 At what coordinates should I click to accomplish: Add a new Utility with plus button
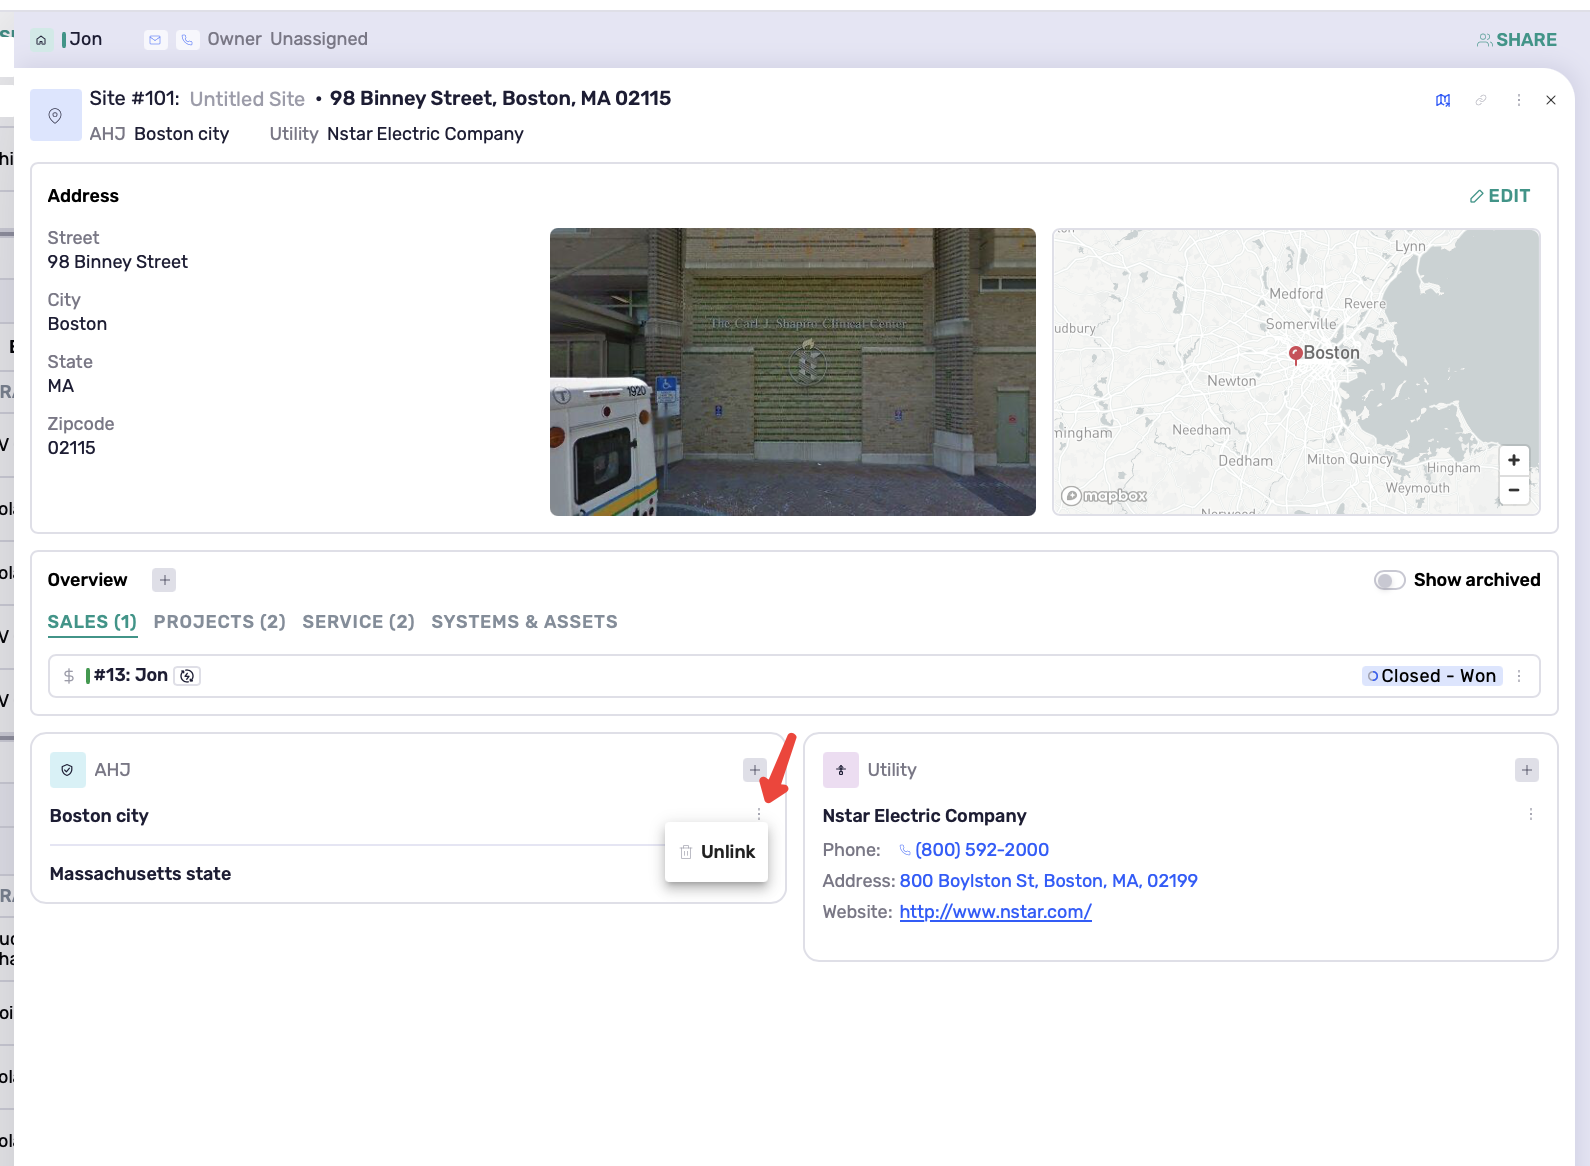click(x=1527, y=770)
